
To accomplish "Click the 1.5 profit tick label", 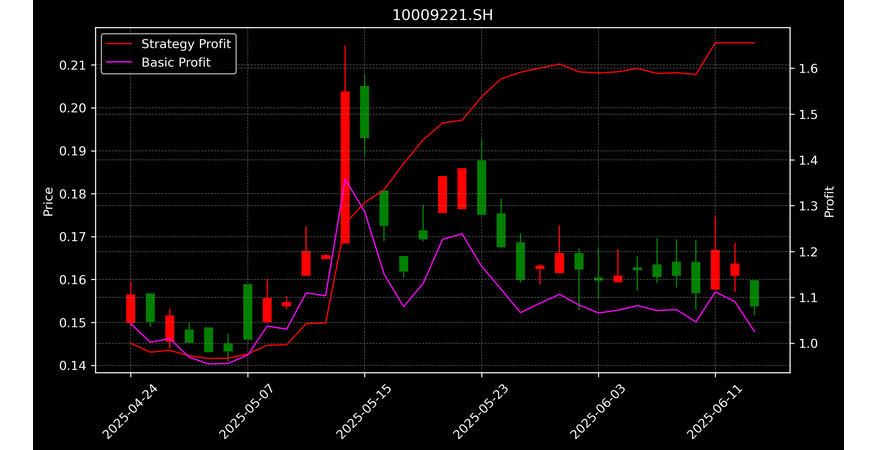I will (808, 115).
